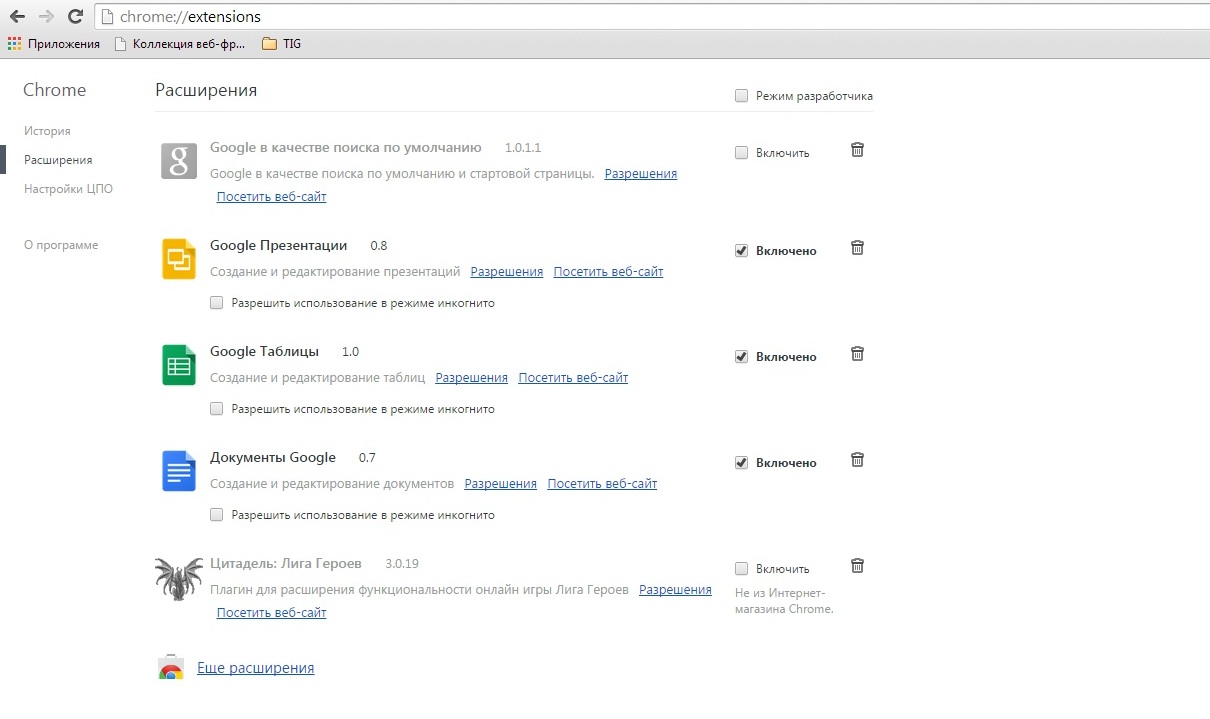Remove Цитадель: Лига Героев using its trash icon
The height and width of the screenshot is (719, 1210).
pos(857,566)
